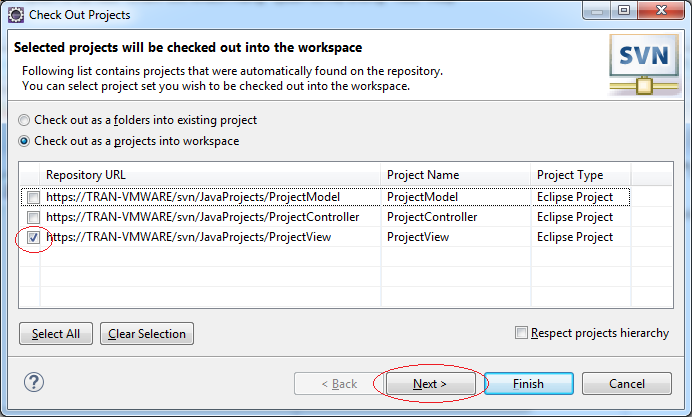
Task: Sort by Project Name column header
Action: tap(456, 175)
